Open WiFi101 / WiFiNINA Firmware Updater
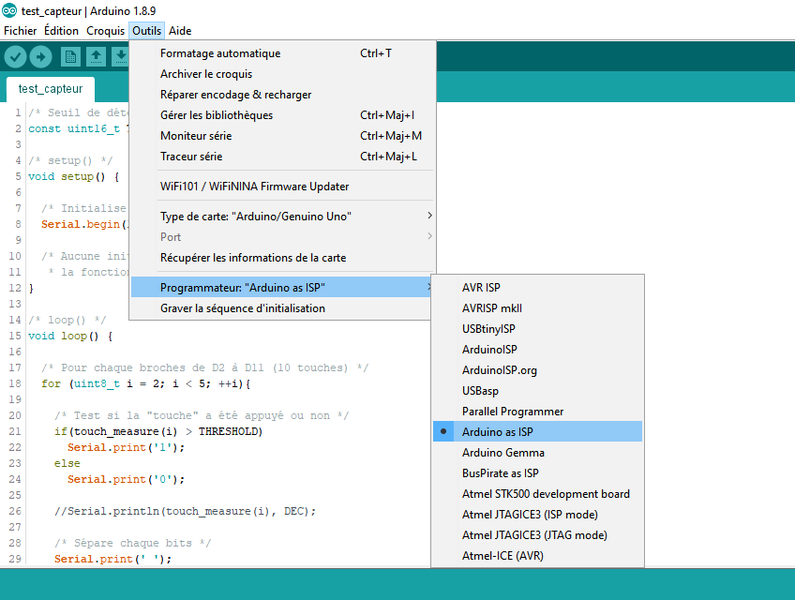Viewport: 795px width, 600px height. (x=254, y=187)
